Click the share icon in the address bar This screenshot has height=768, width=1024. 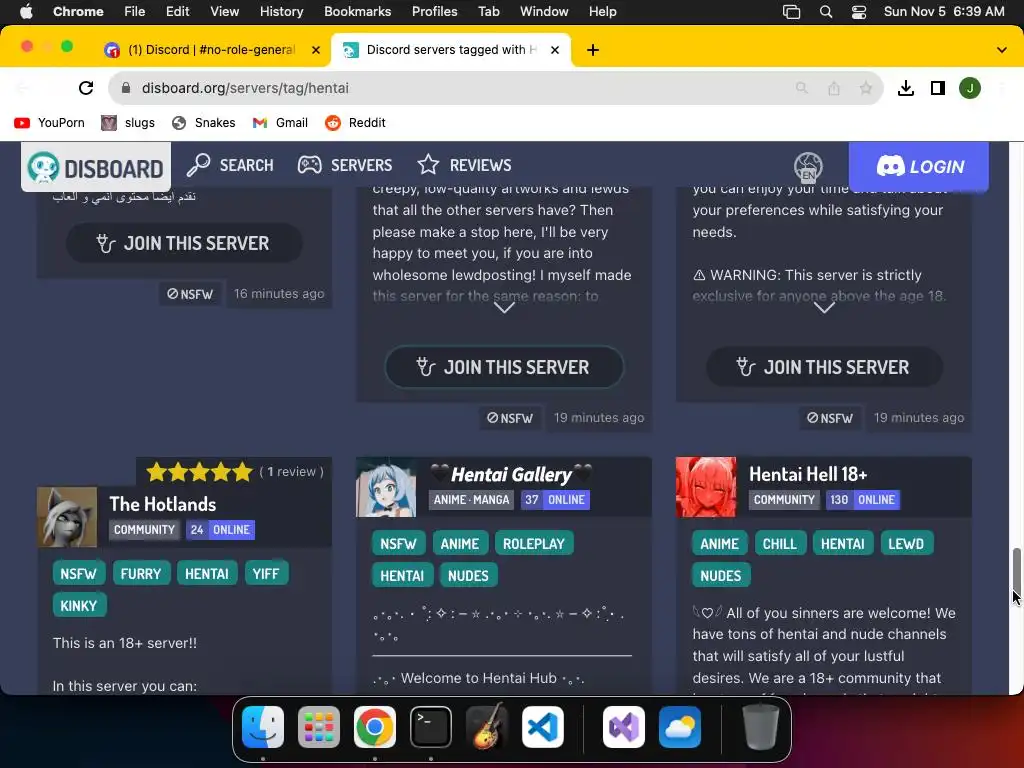[834, 88]
